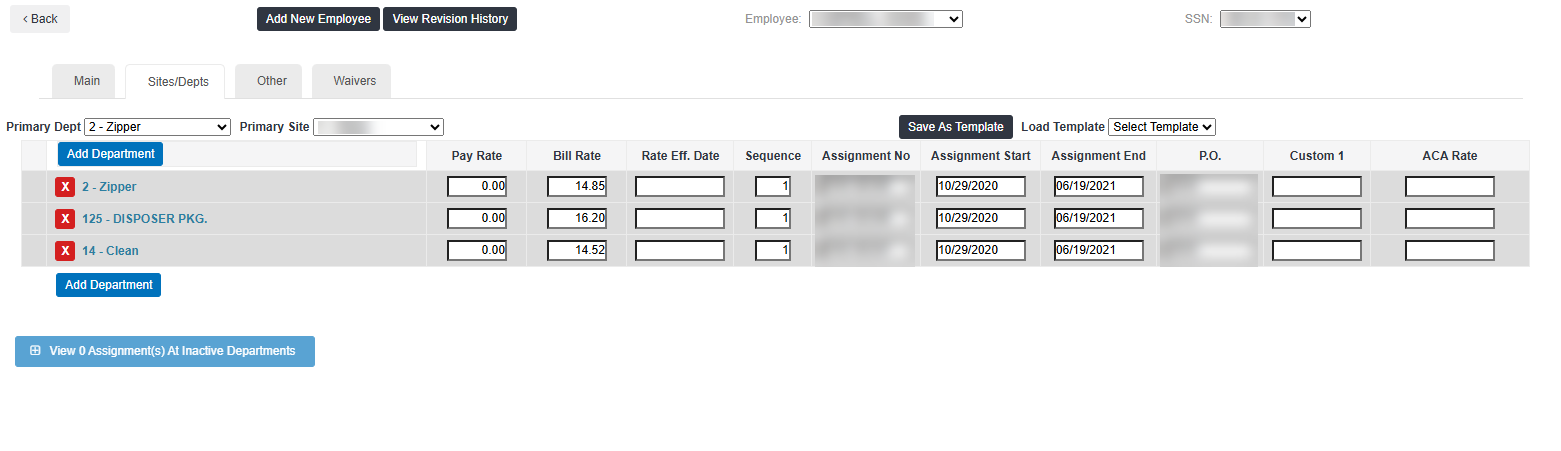Click the Back button
1561x451 pixels.
pyautogui.click(x=40, y=19)
